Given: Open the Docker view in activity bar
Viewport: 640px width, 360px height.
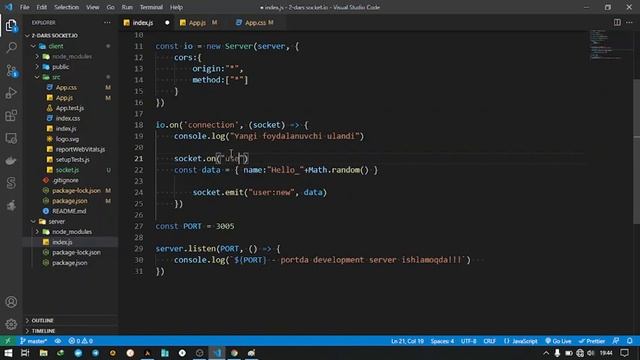Looking at the screenshot, I should (x=11, y=160).
